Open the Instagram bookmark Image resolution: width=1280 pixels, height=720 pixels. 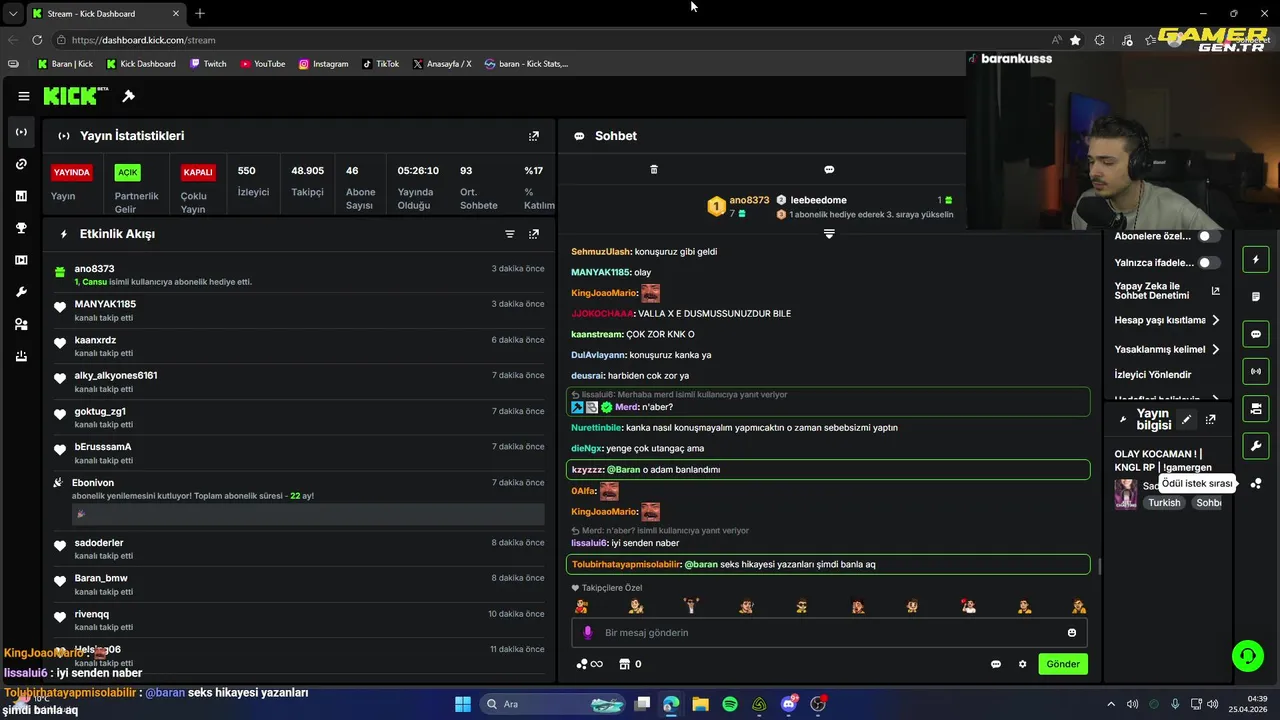(323, 64)
